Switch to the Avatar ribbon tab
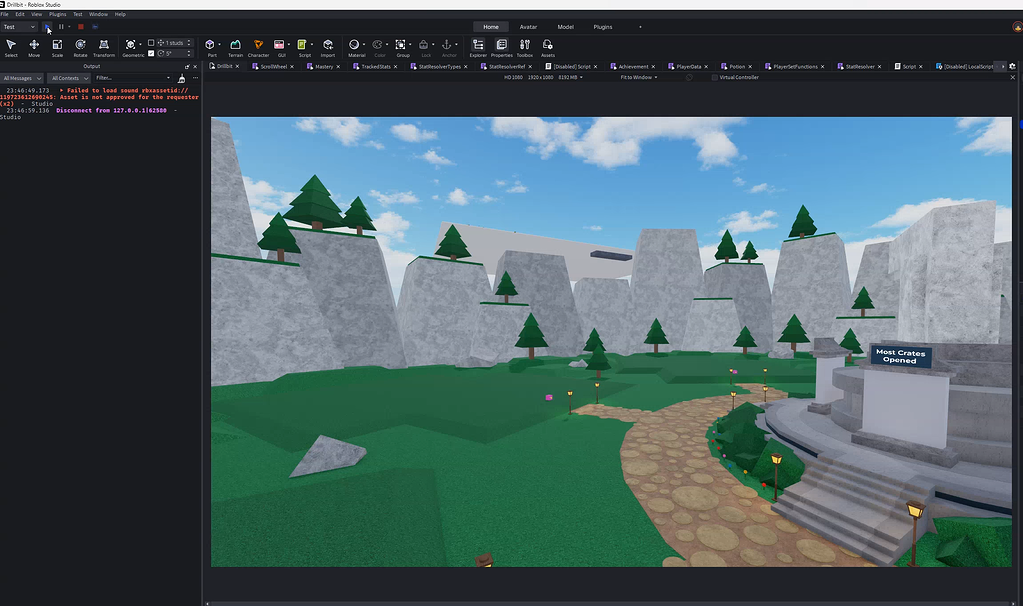This screenshot has height=606, width=1023. coord(528,27)
